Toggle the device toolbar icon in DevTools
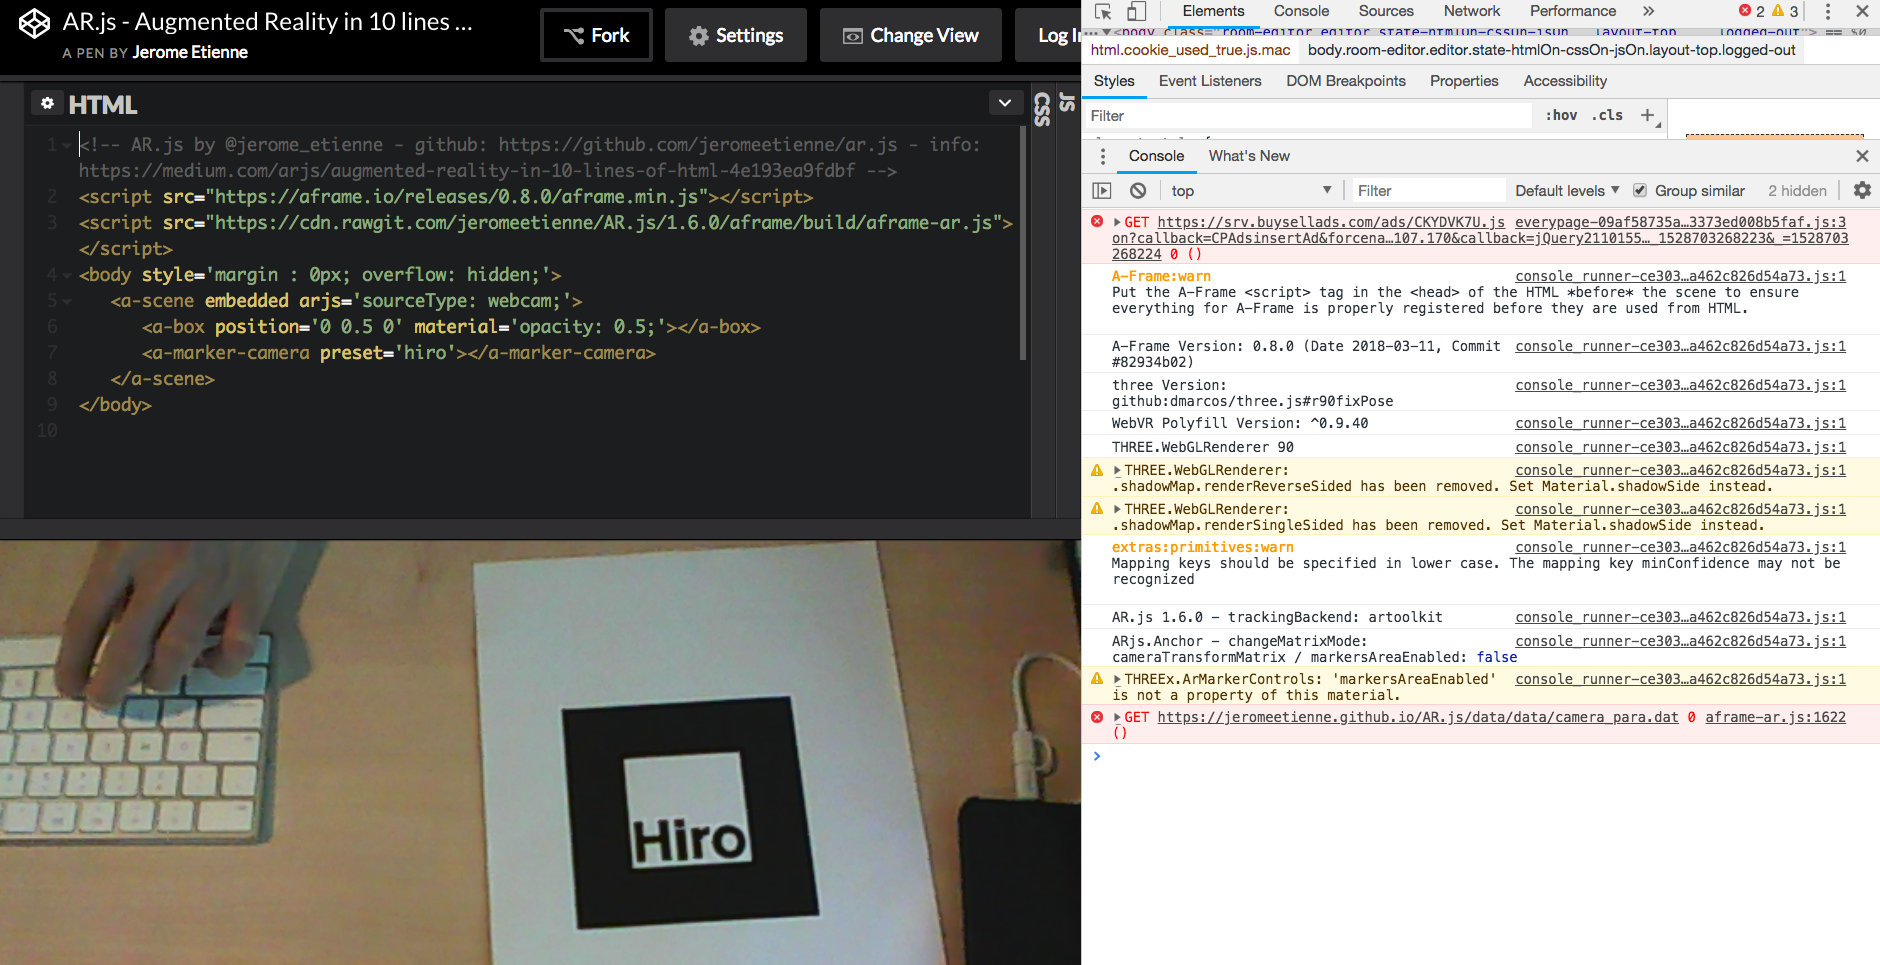The height and width of the screenshot is (965, 1880). coord(1136,11)
